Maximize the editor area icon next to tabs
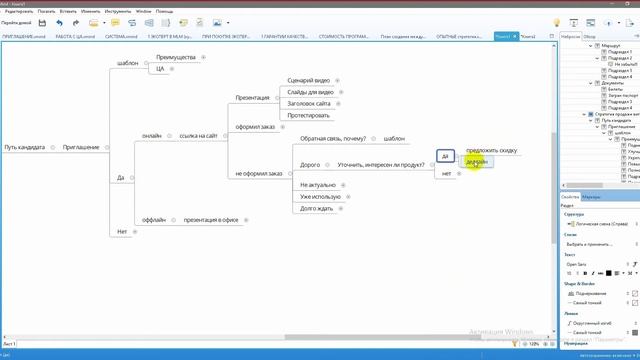640x360 pixels. tap(552, 36)
